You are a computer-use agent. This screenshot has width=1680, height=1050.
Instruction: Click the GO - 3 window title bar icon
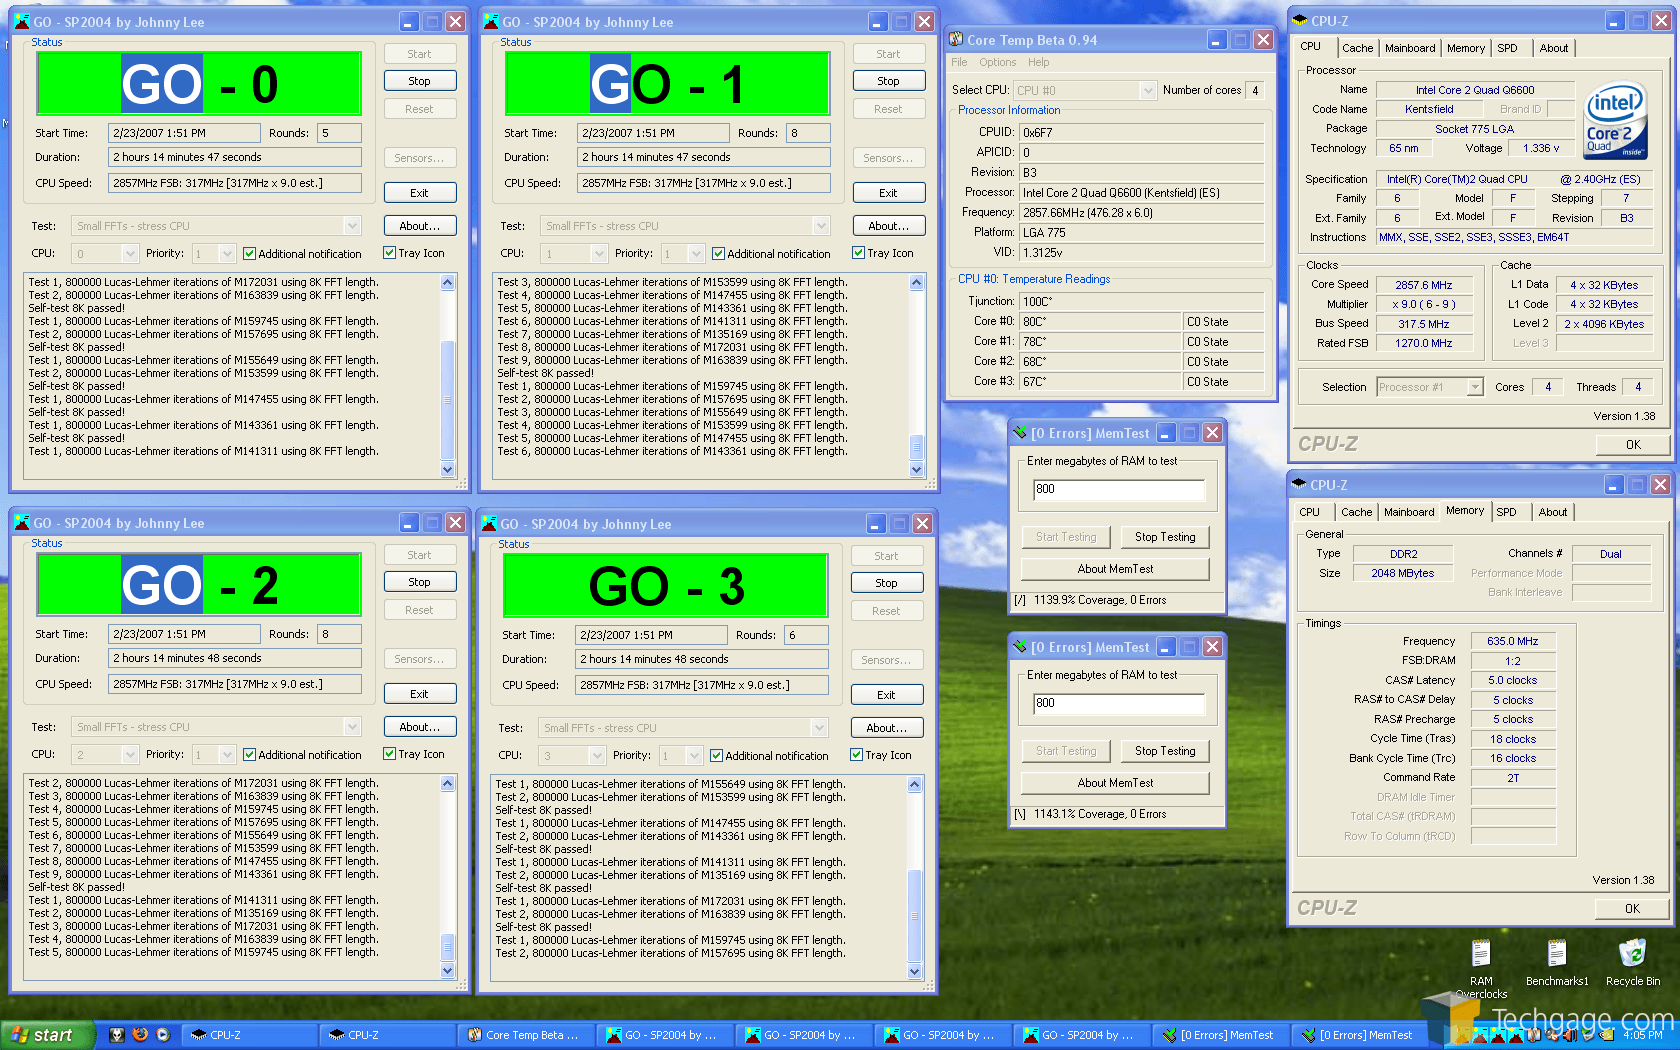(490, 523)
